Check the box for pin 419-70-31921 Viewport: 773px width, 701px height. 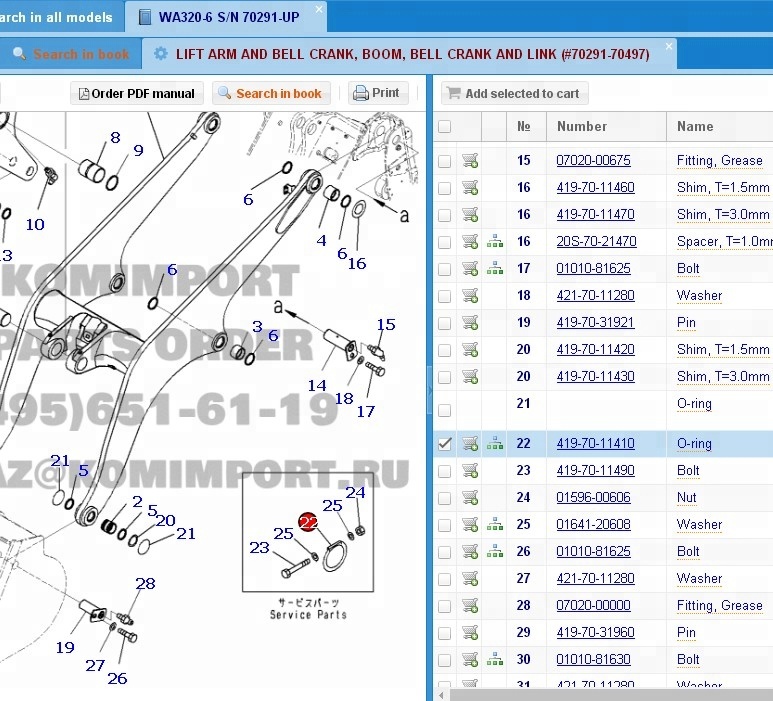tap(444, 323)
